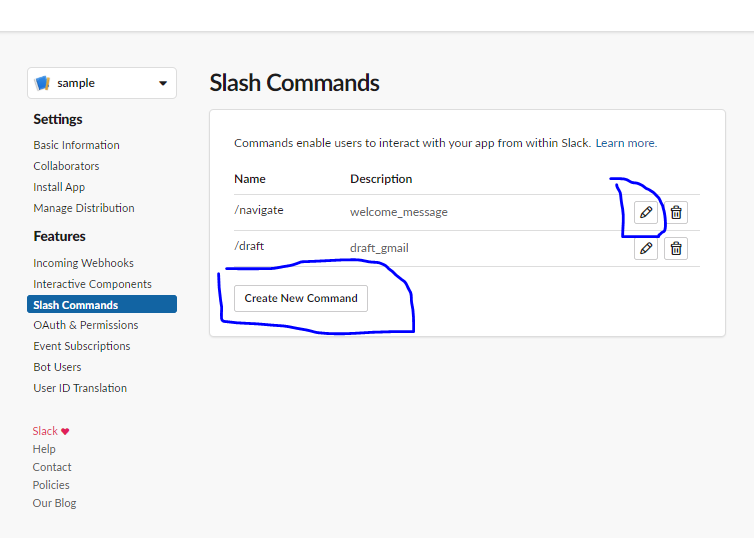
Task: Open Install App page
Action: point(59,187)
